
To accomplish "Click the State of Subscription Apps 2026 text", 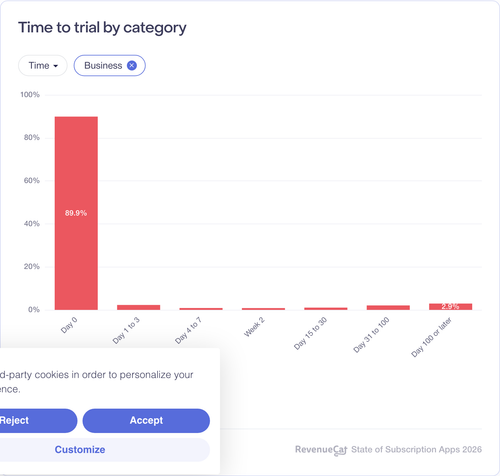I will [417, 450].
